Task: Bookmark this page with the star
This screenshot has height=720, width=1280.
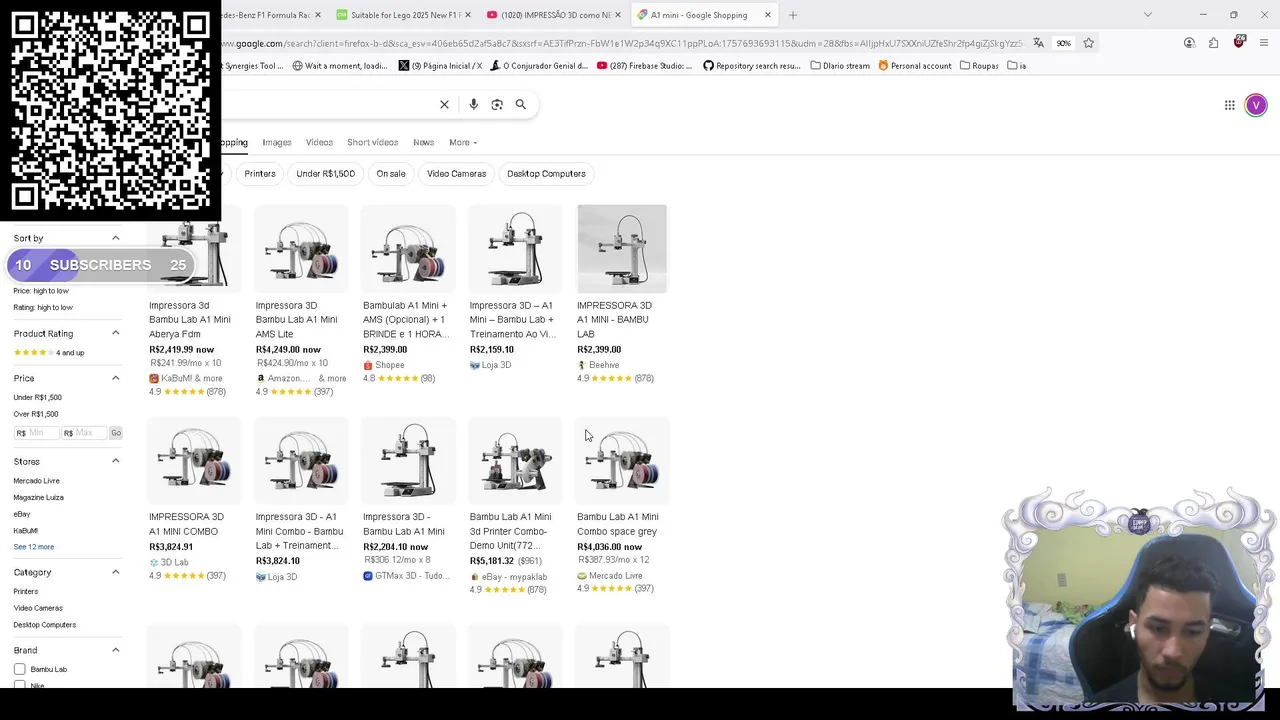Action: tap(1088, 43)
